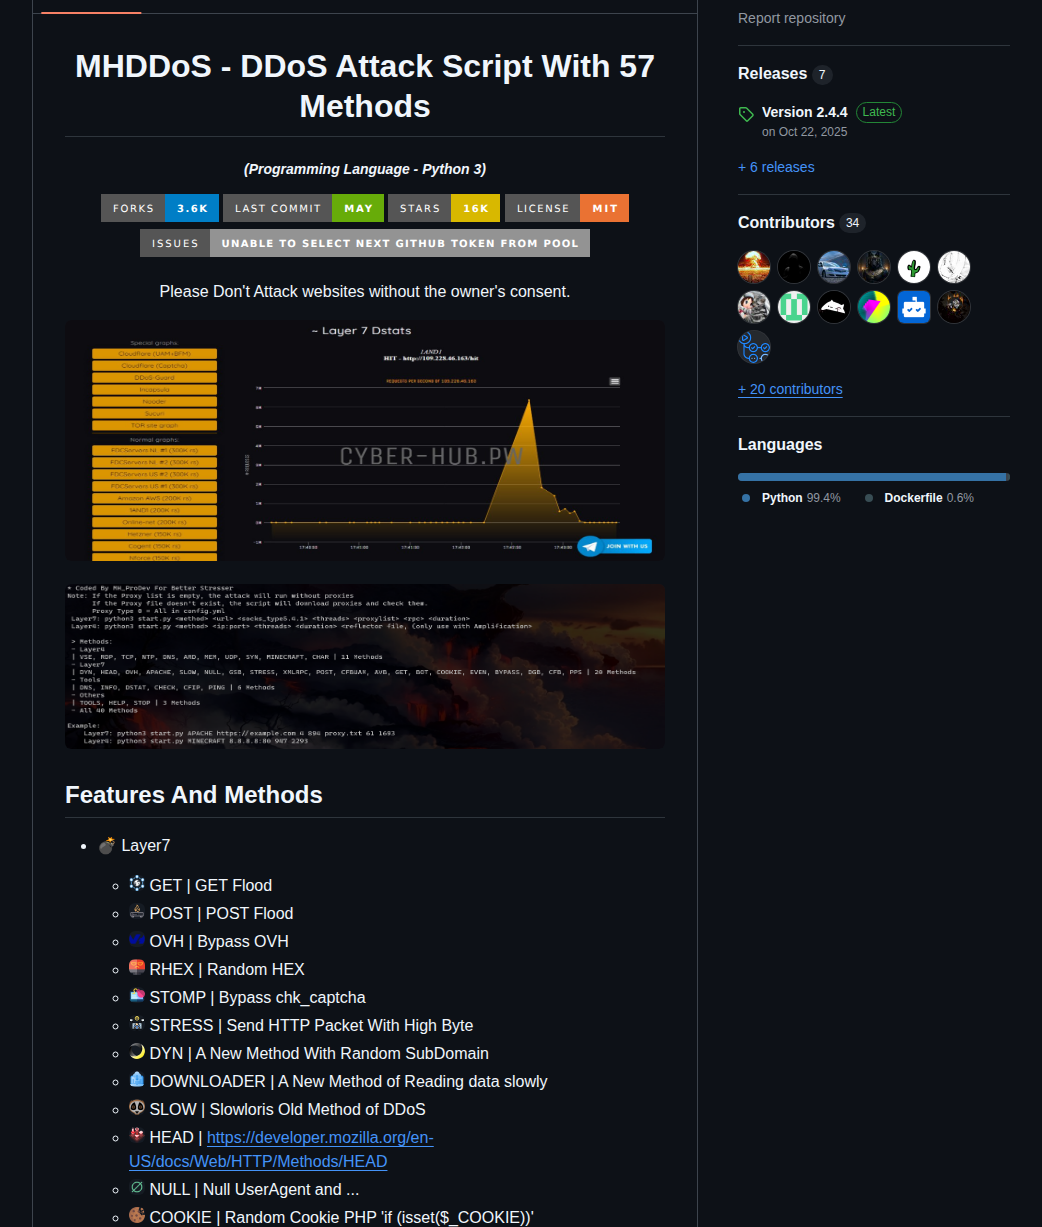Click 'STRESS | Send HTTP Packet' text
Screen dimensions: 1042x1227
click(x=311, y=1025)
